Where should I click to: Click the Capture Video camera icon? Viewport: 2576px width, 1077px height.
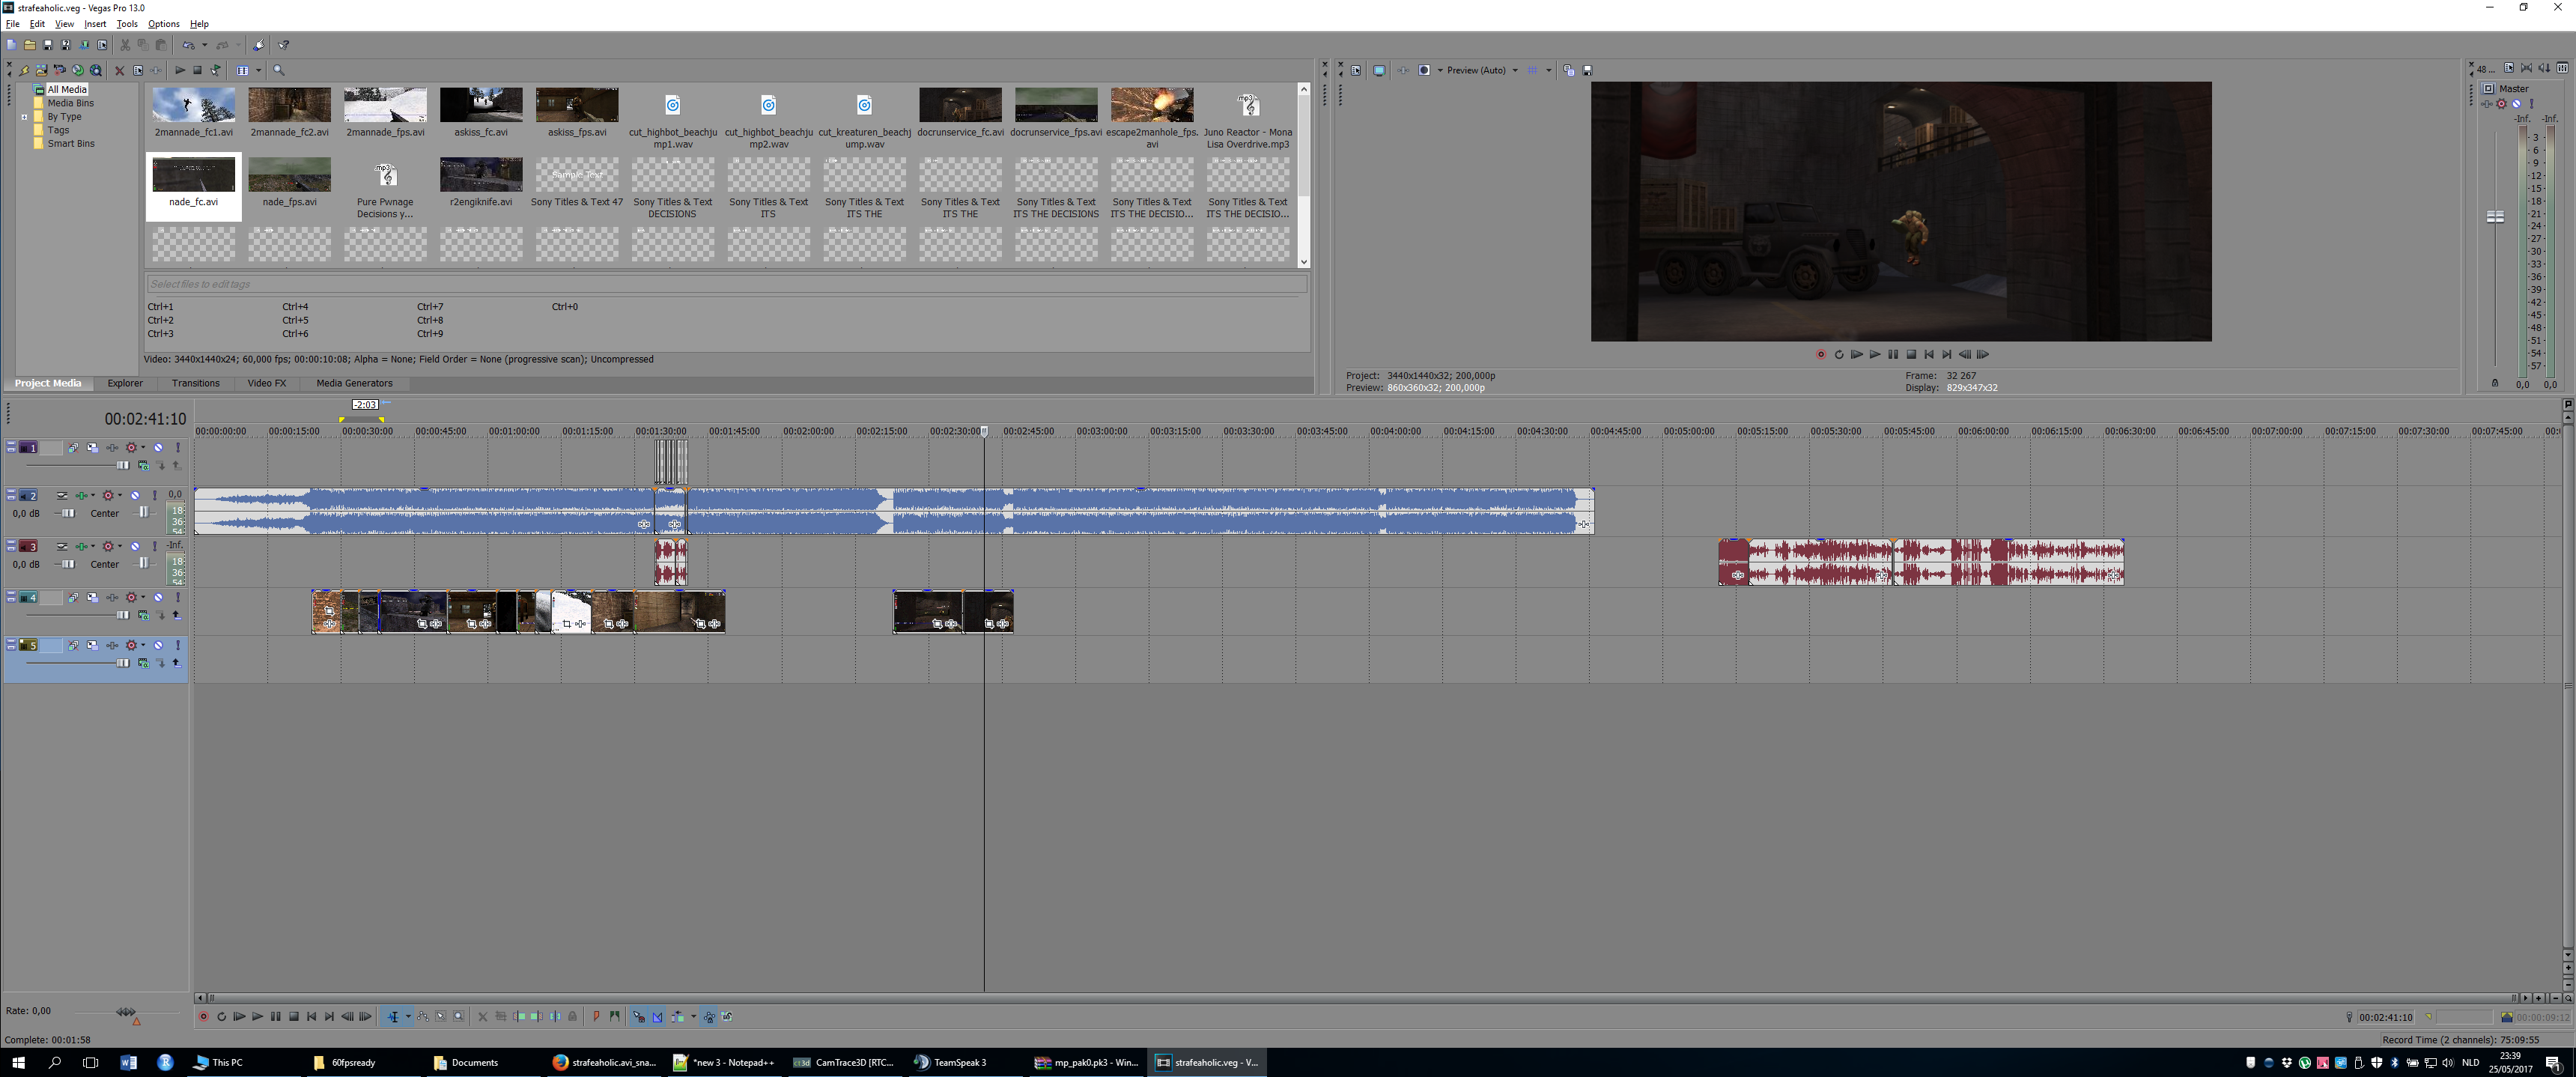point(60,70)
